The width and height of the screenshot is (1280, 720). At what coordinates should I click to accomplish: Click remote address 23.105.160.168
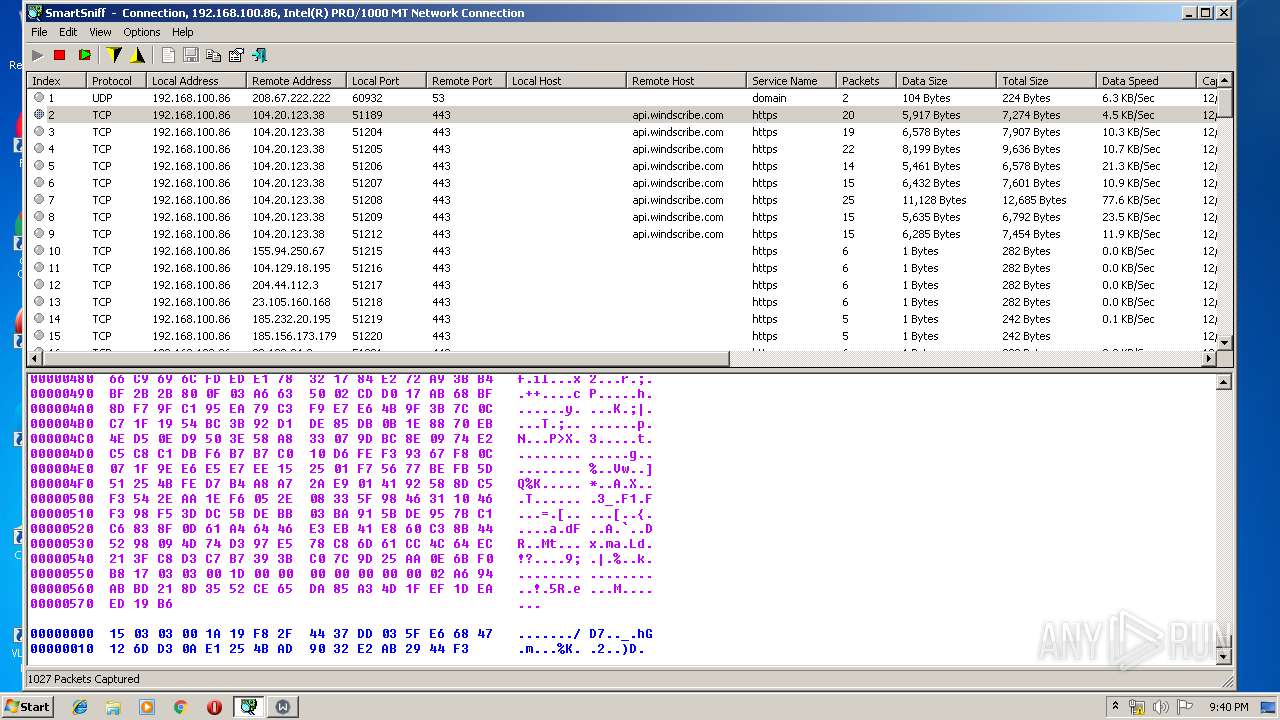(291, 302)
